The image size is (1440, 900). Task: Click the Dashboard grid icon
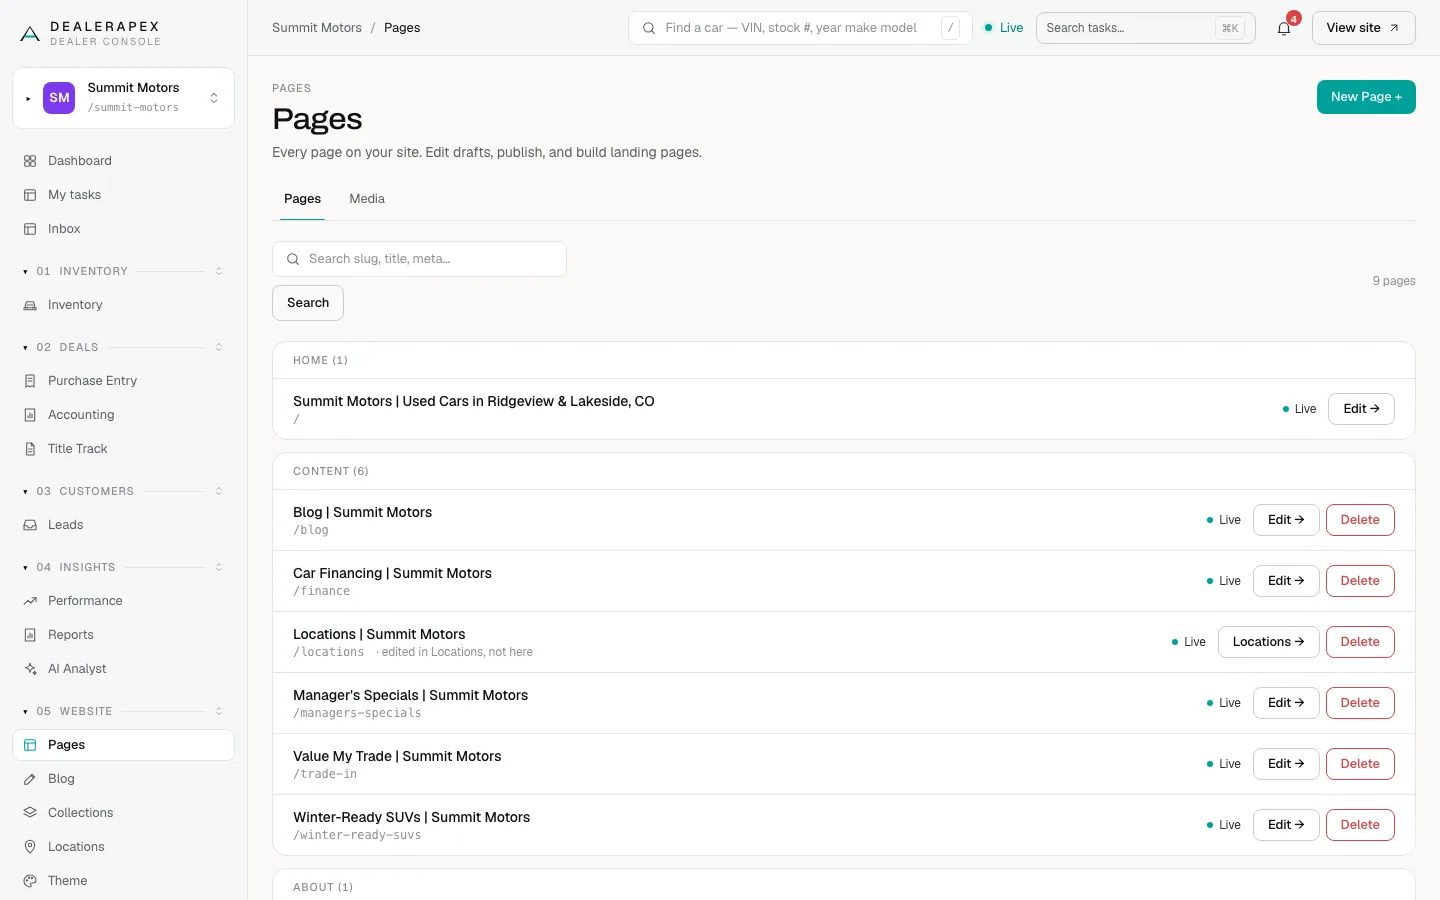[x=30, y=161]
